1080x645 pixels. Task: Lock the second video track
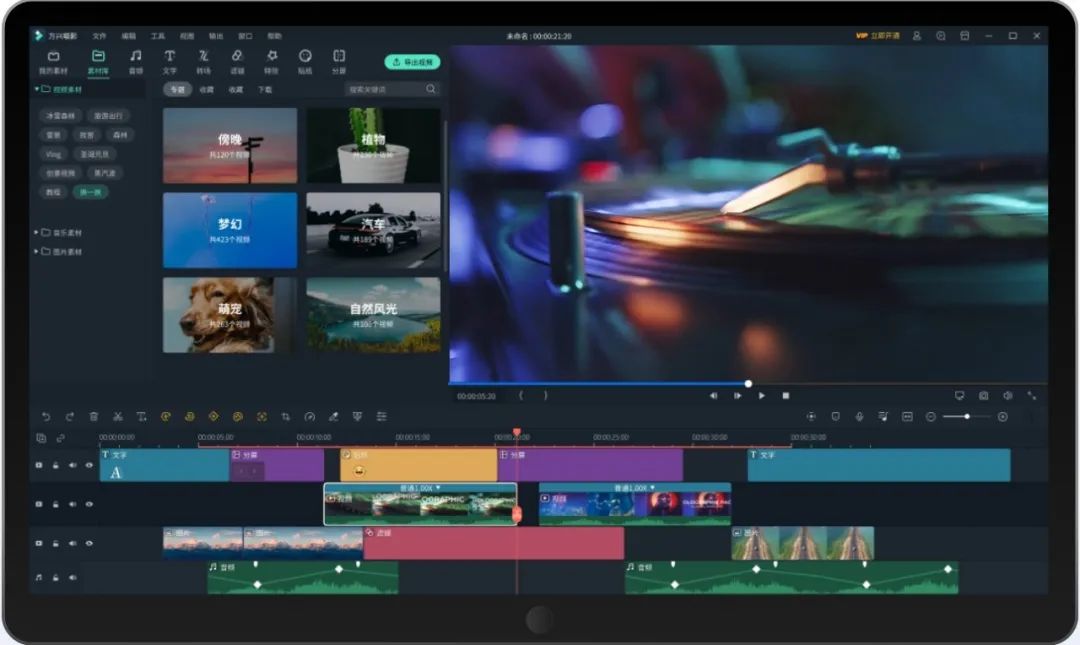56,504
